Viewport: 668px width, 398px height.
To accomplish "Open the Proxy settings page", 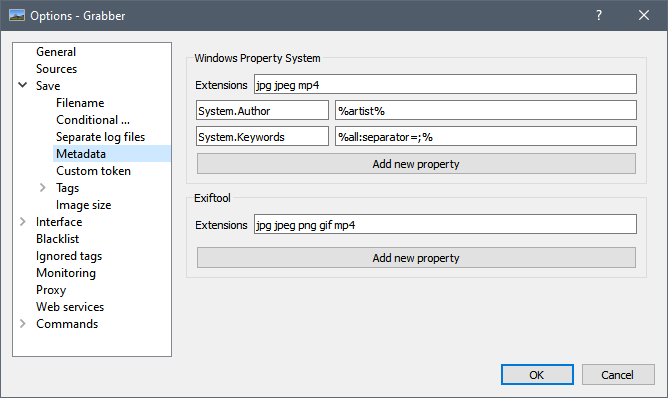I will pos(51,290).
